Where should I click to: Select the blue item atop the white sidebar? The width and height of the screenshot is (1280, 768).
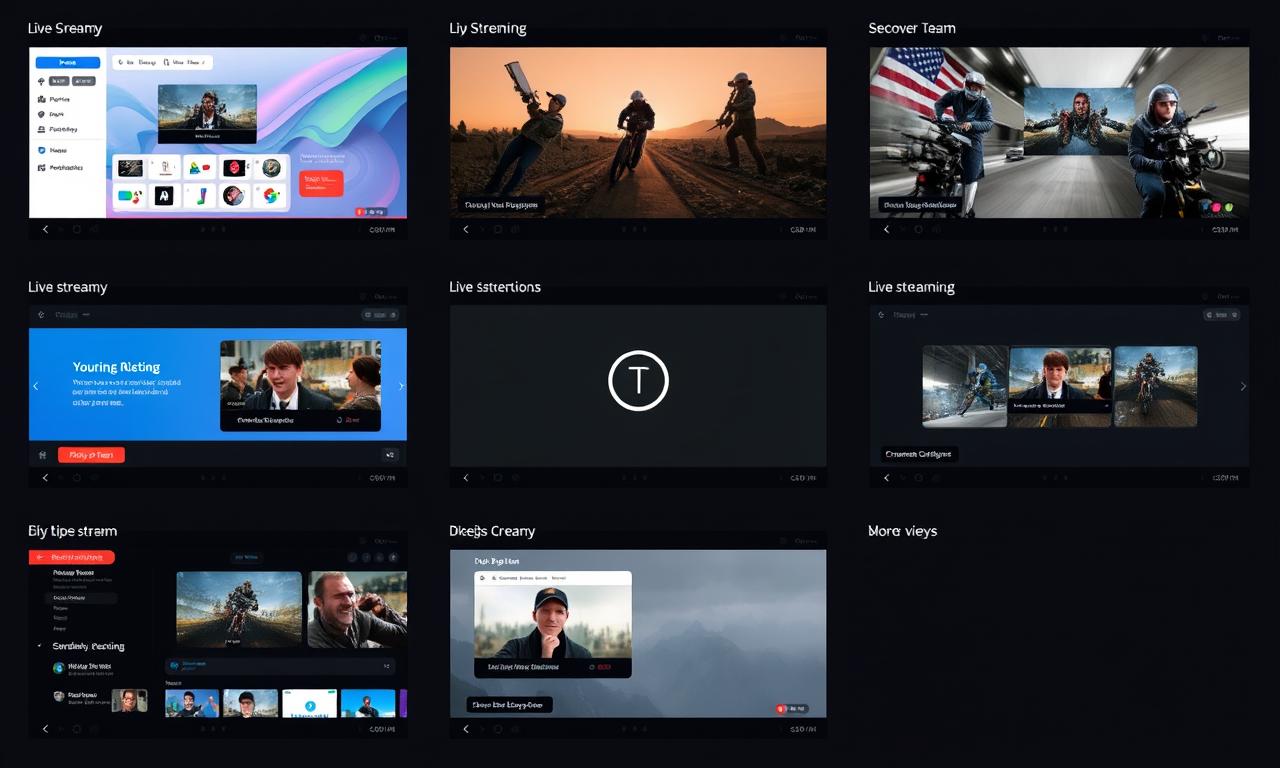[68, 62]
